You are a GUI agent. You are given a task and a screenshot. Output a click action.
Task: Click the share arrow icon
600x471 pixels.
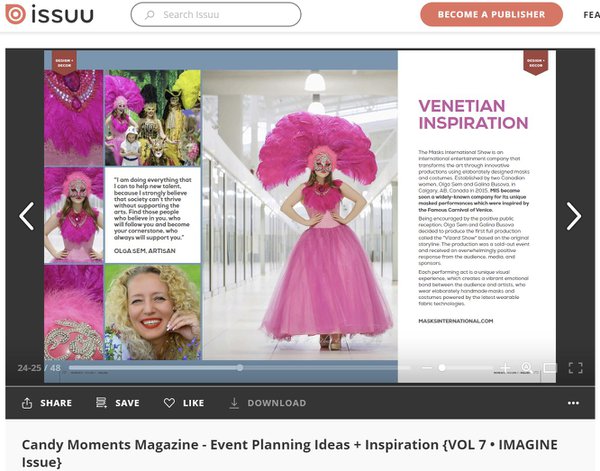[27, 403]
